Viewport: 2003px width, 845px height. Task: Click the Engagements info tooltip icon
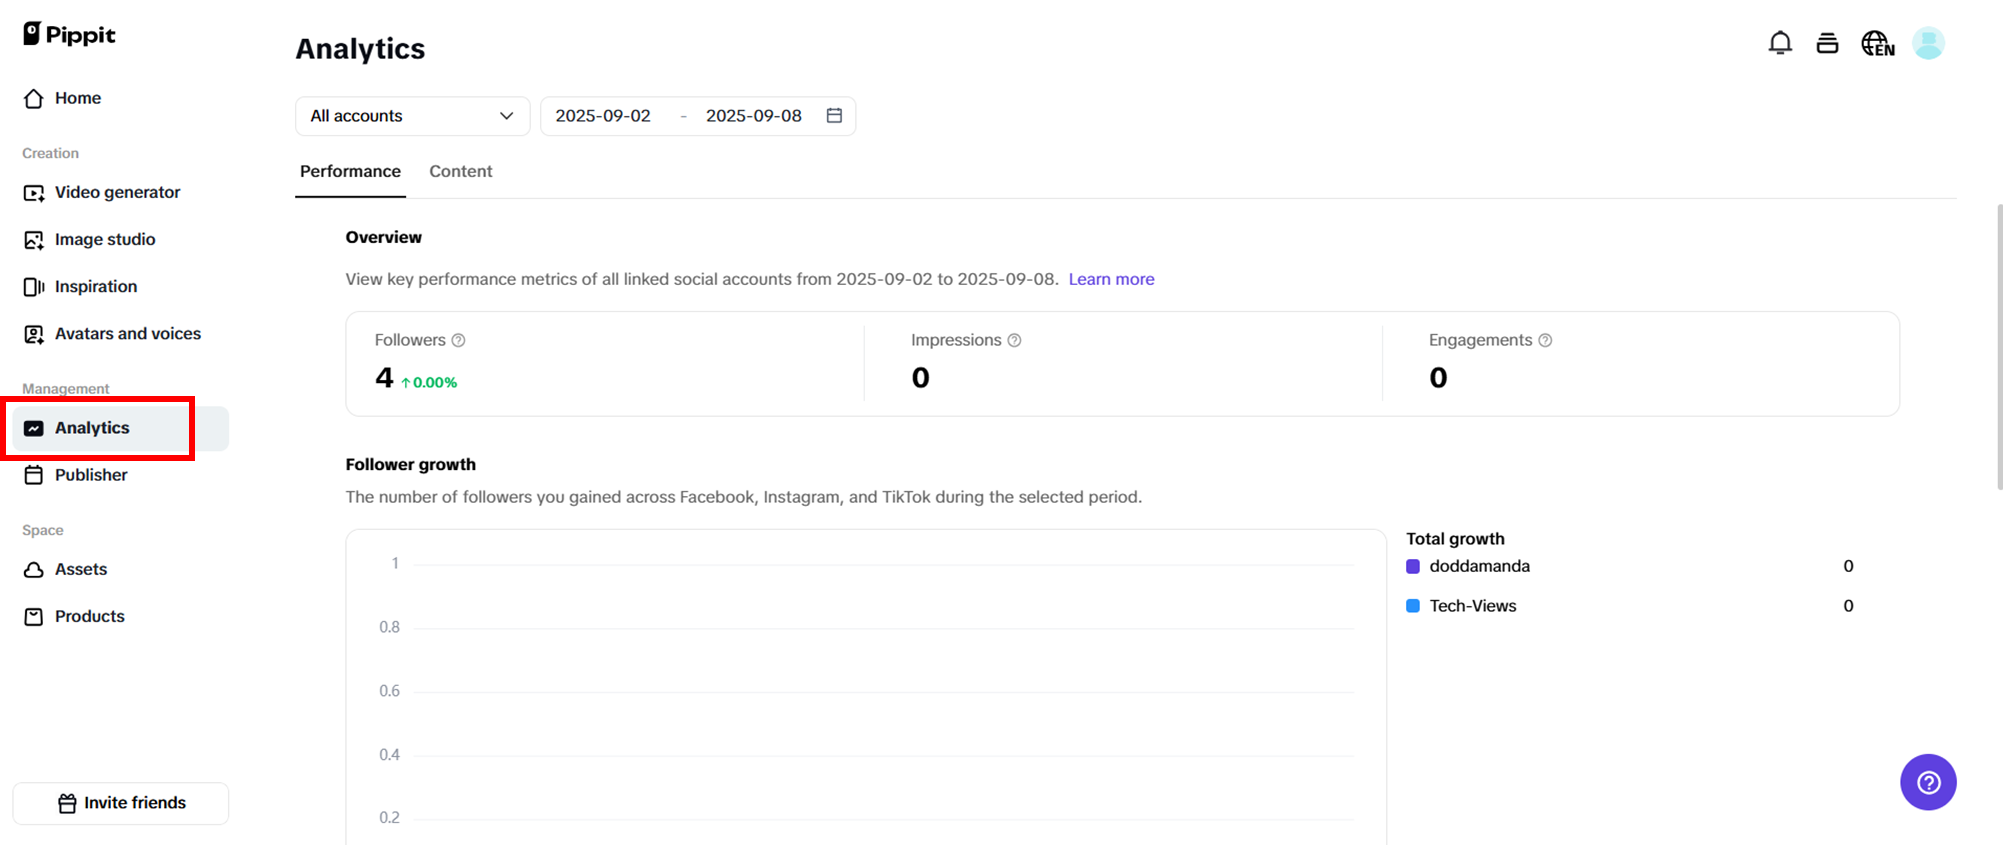pos(1545,340)
